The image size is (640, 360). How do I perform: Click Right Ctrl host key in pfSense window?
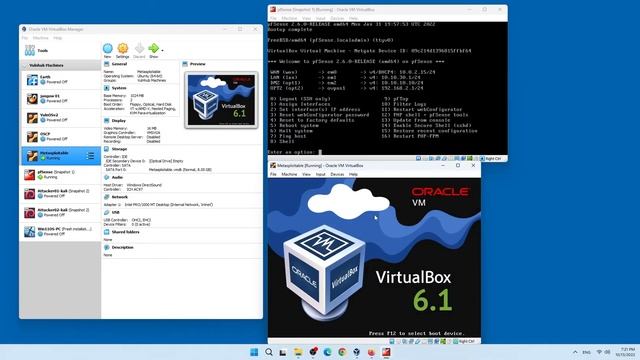point(493,158)
